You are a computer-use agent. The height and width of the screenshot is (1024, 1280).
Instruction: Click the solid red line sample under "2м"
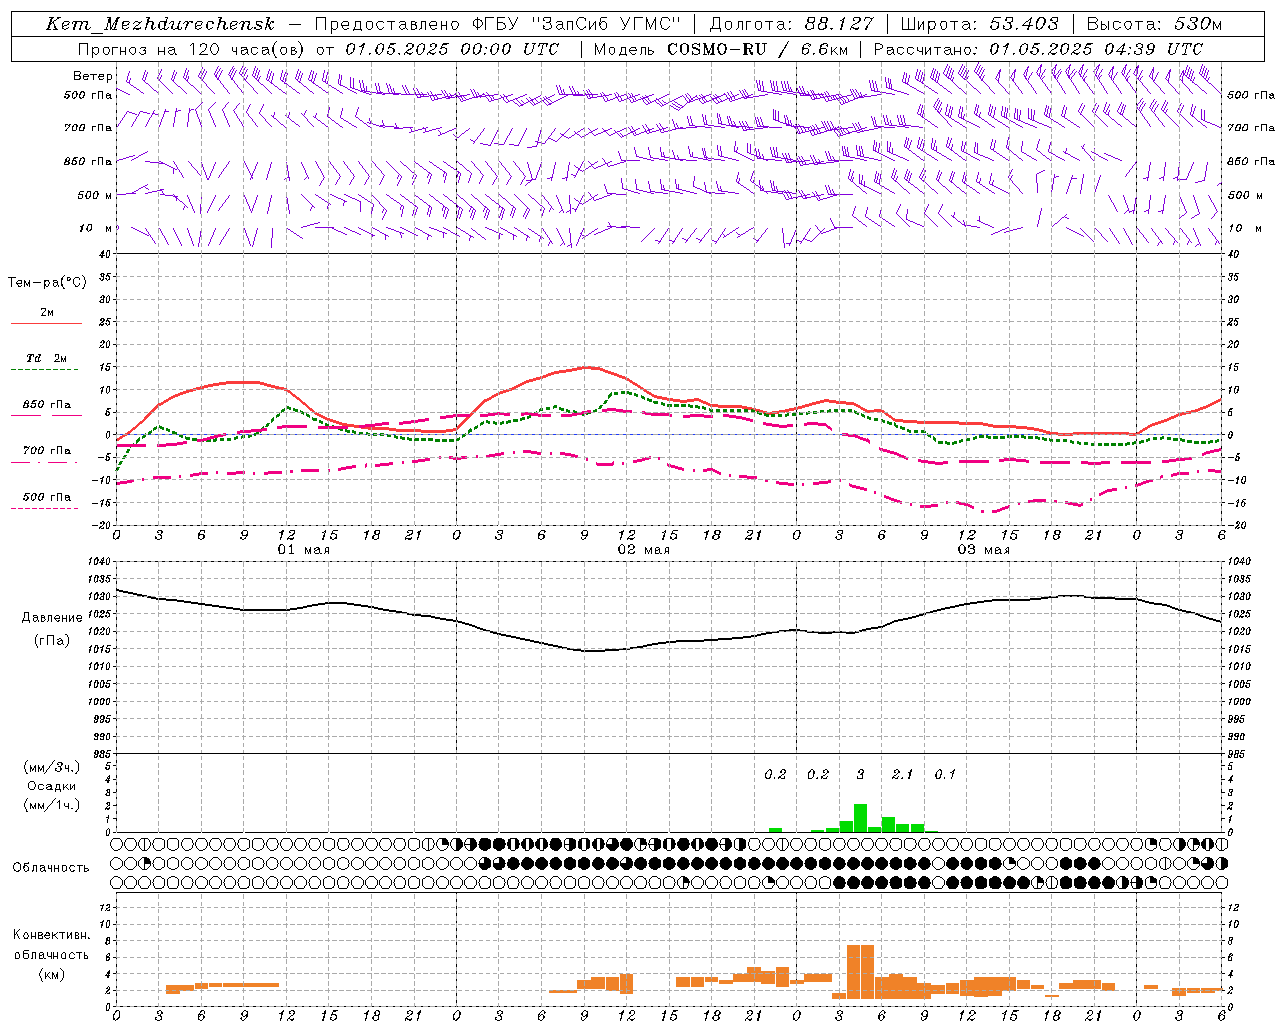pos(46,324)
